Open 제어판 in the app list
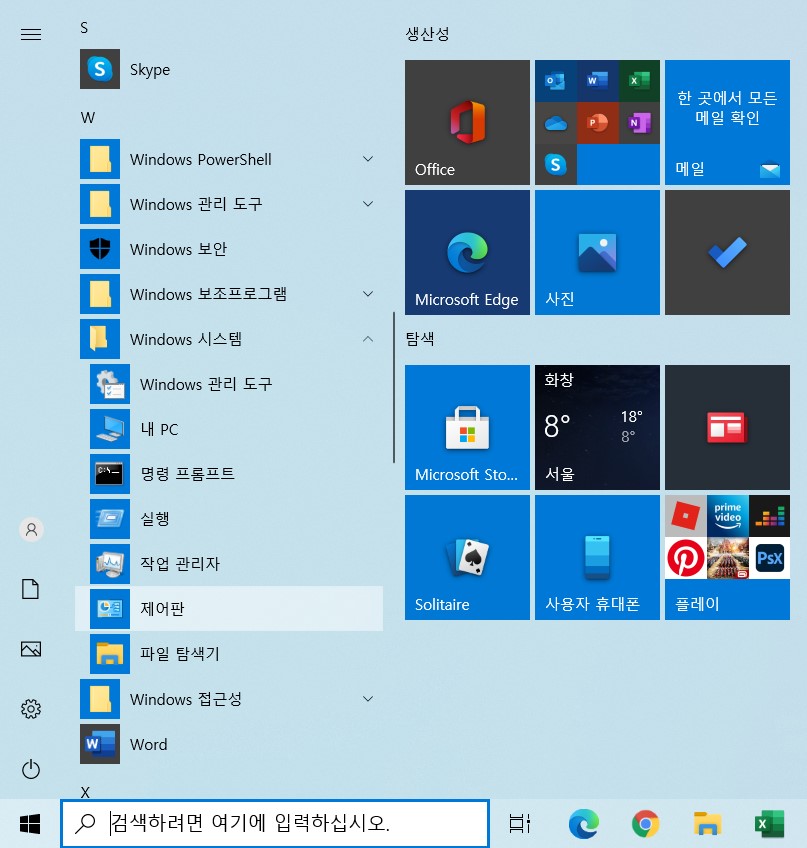 [x=229, y=609]
